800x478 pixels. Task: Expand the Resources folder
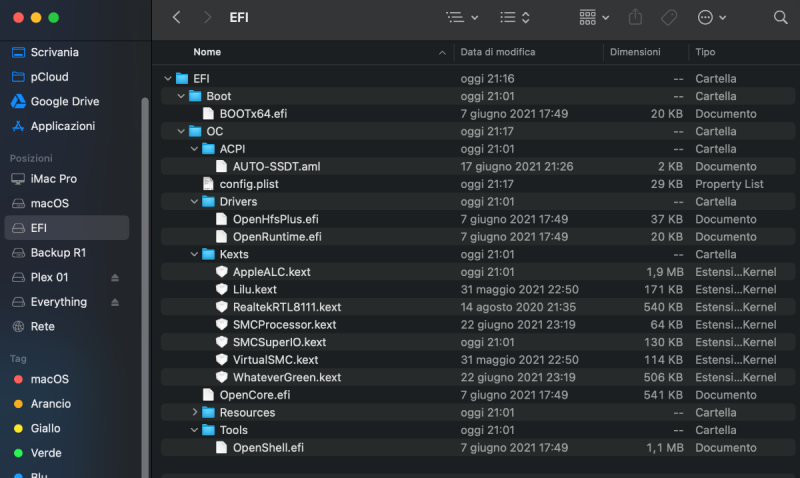tap(195, 412)
